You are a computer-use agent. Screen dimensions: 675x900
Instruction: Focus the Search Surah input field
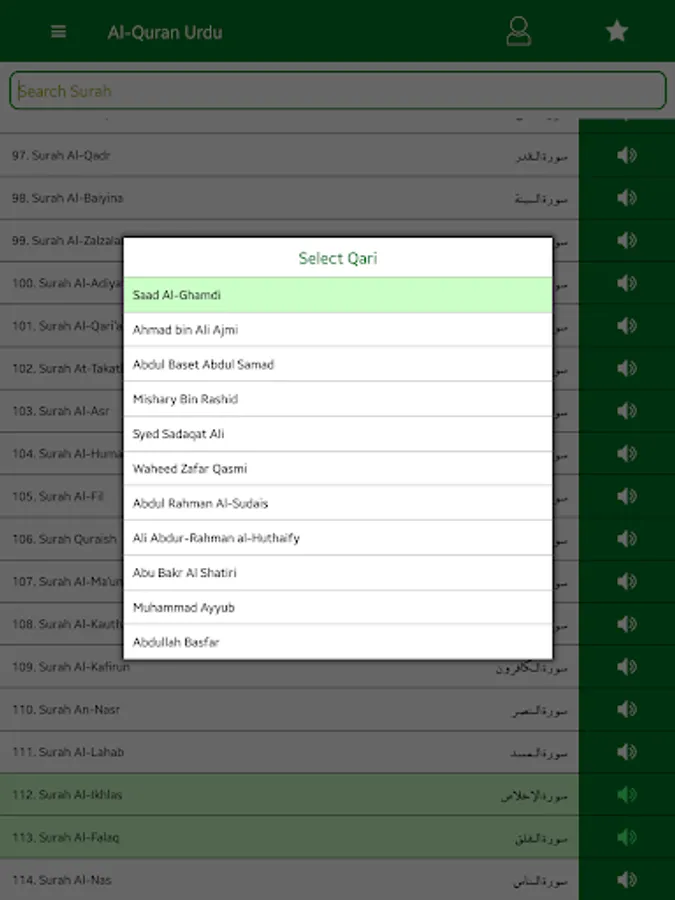click(338, 91)
